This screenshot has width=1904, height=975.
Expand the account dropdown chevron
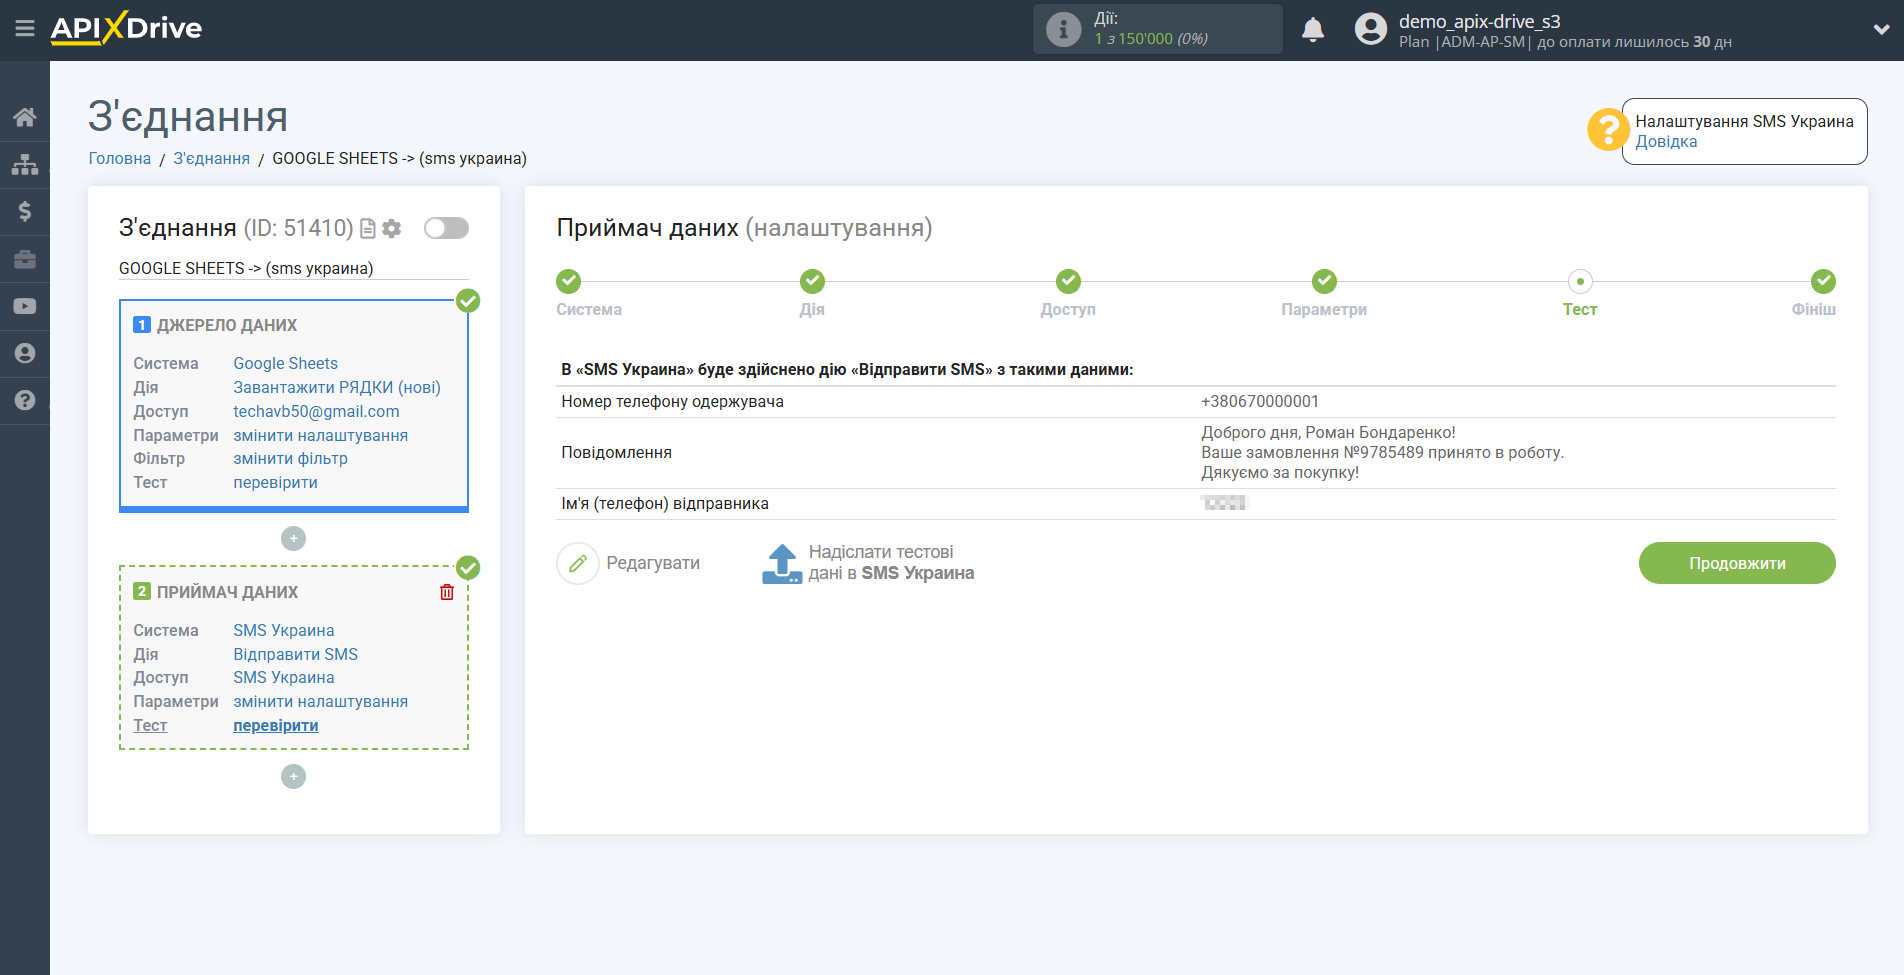pyautogui.click(x=1881, y=29)
